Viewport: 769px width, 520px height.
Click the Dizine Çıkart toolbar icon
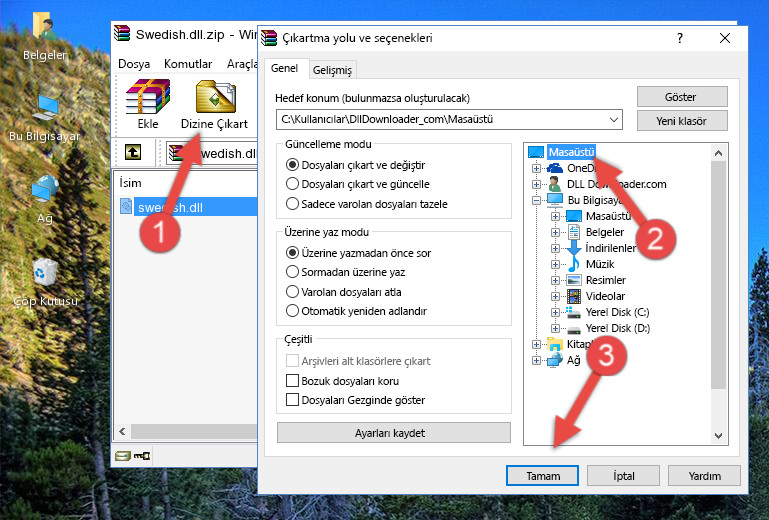tap(215, 97)
